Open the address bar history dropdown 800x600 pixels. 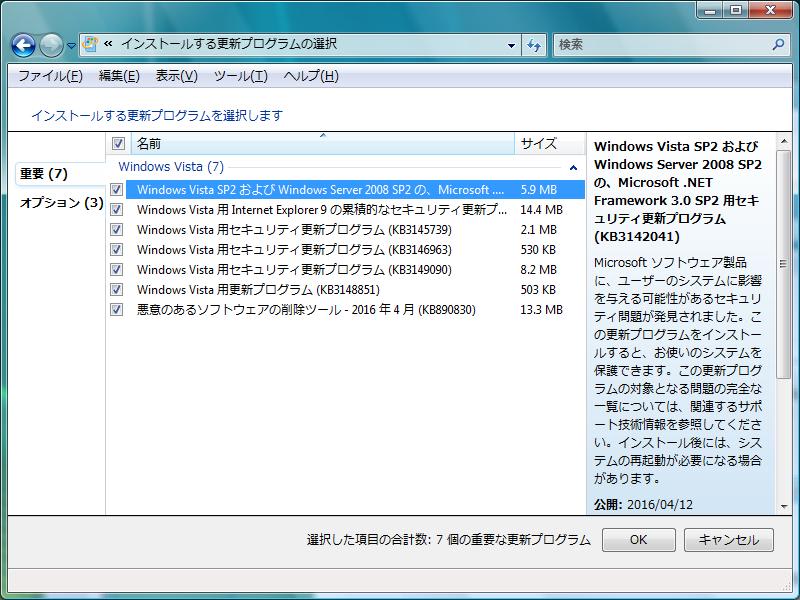point(511,45)
